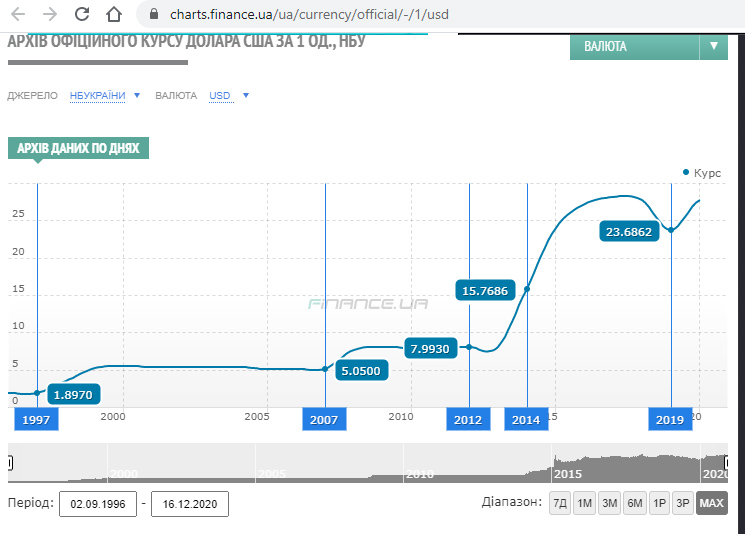The height and width of the screenshot is (534, 745).
Task: Choose the MAX range button
Action: [x=711, y=504]
